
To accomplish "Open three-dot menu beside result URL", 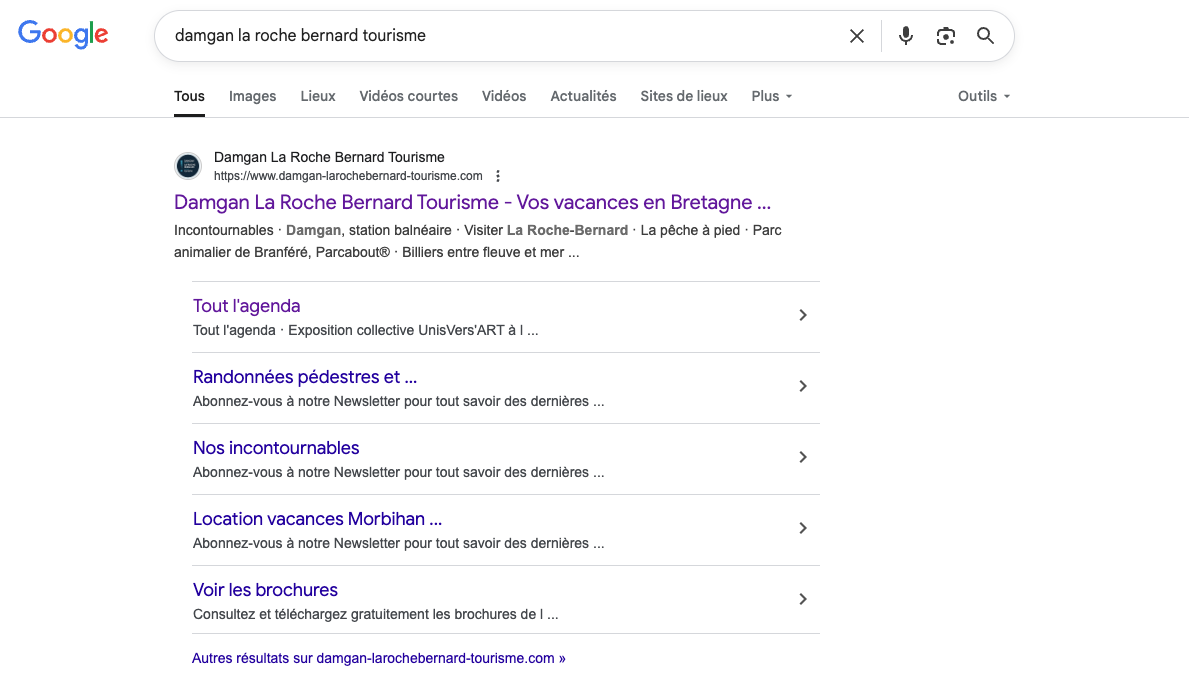I will [498, 176].
